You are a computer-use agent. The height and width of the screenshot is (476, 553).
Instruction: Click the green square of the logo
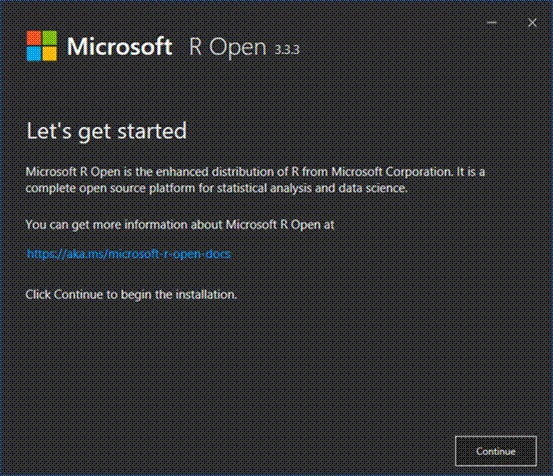[x=50, y=38]
